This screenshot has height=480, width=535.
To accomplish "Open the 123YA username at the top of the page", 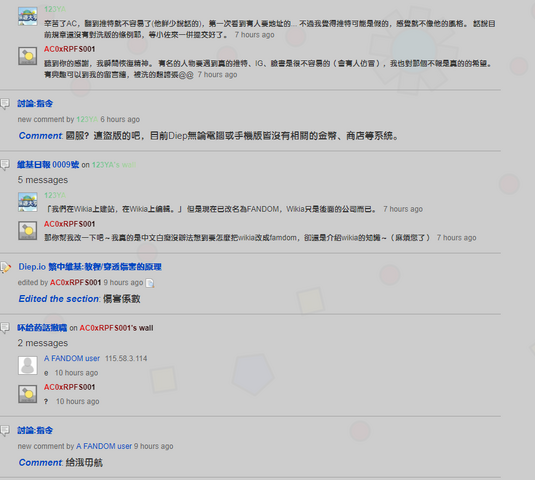I will 55,9.
